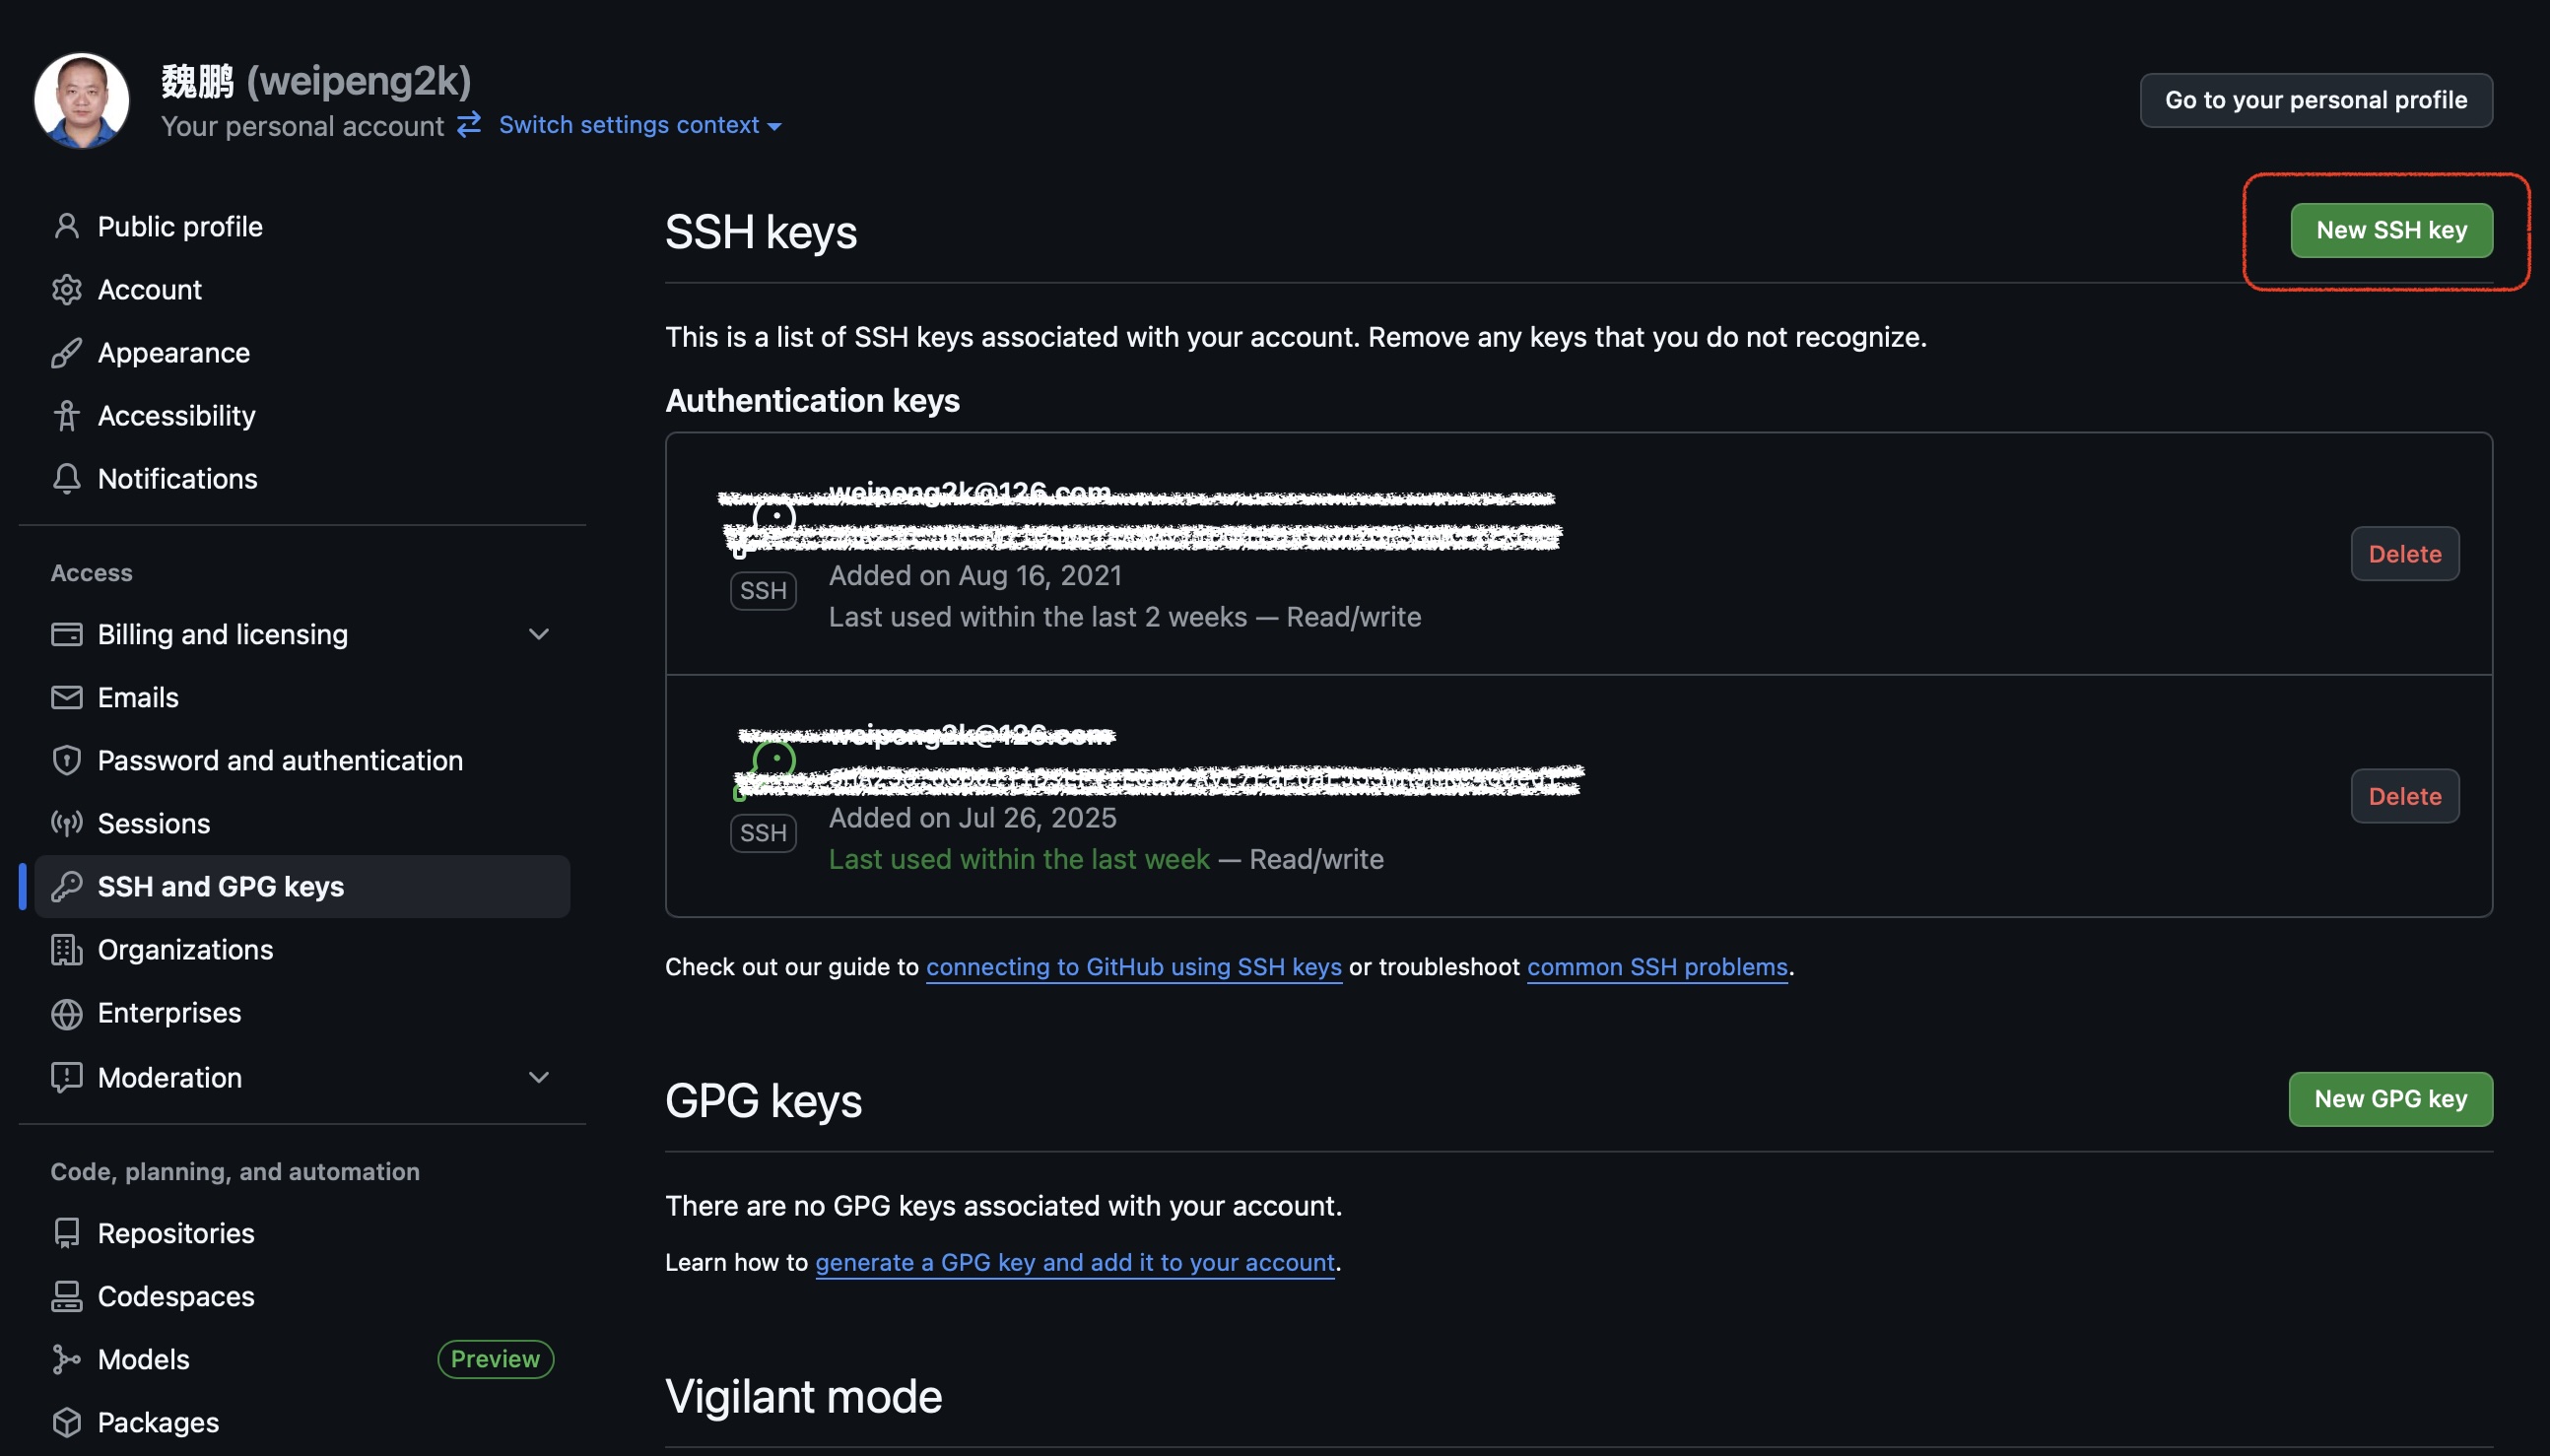Open Packages settings
This screenshot has width=2550, height=1456.
[x=302, y=1423]
